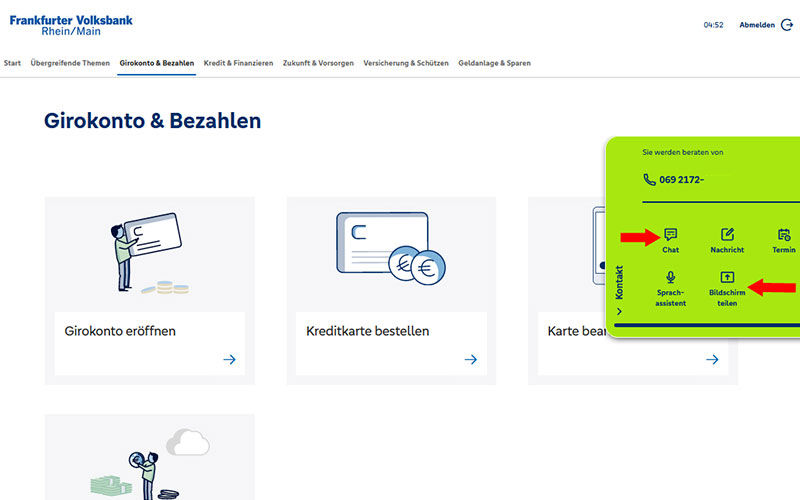The height and width of the screenshot is (500, 800).
Task: Click the vertical Kontakt label
Action: pos(619,282)
